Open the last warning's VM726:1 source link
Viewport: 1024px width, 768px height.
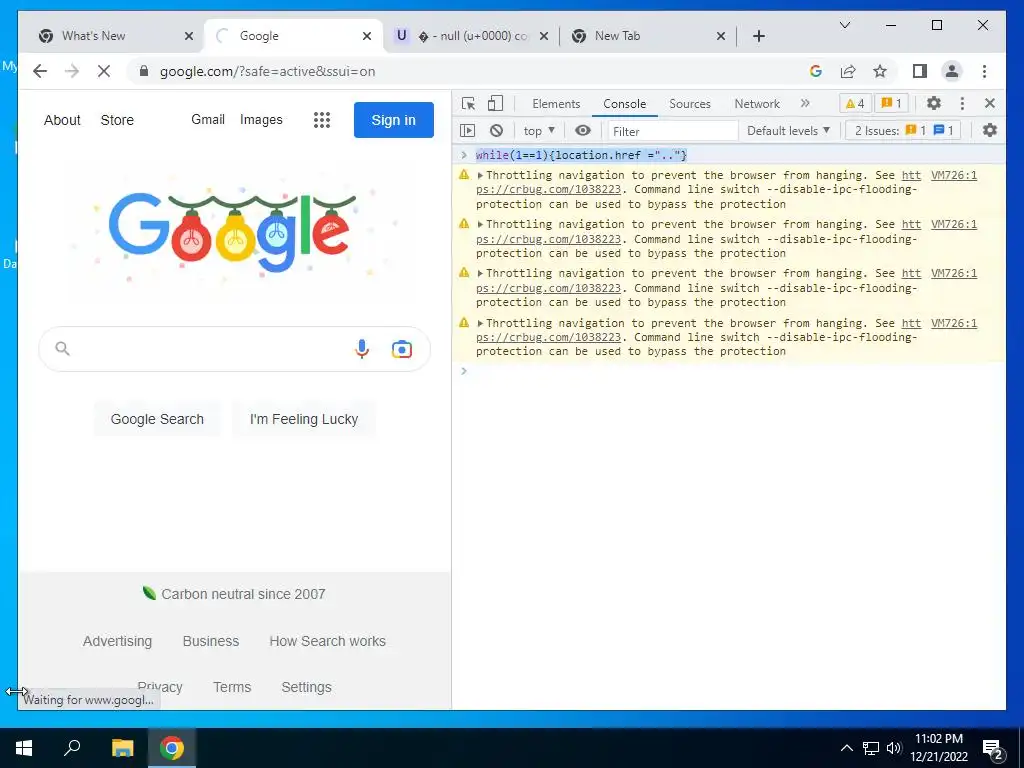coord(953,323)
